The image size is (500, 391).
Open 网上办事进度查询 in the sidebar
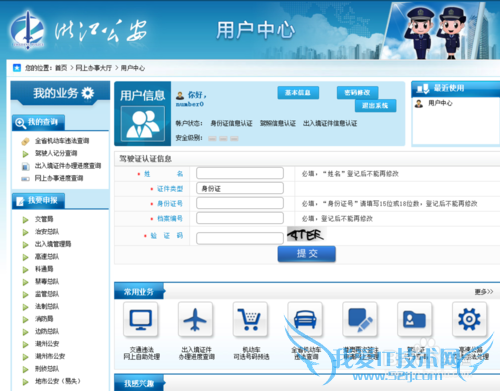tap(59, 178)
